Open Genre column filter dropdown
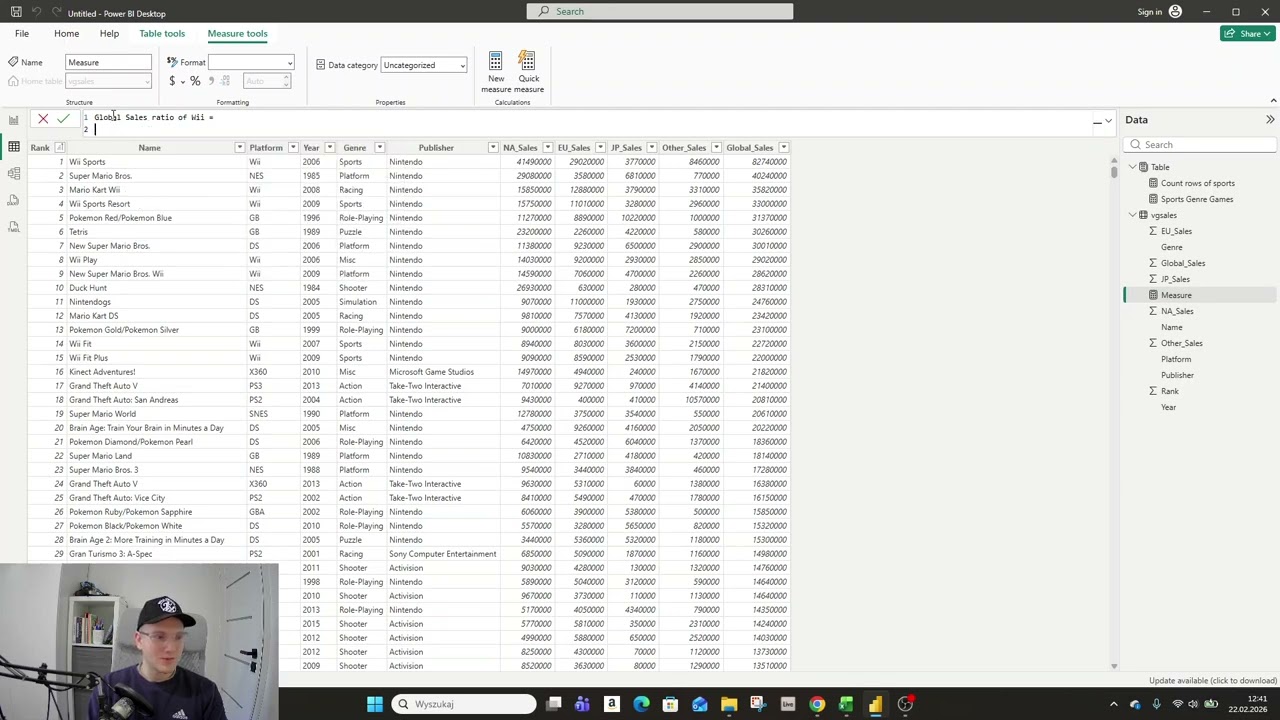1280x720 pixels. 379,148
